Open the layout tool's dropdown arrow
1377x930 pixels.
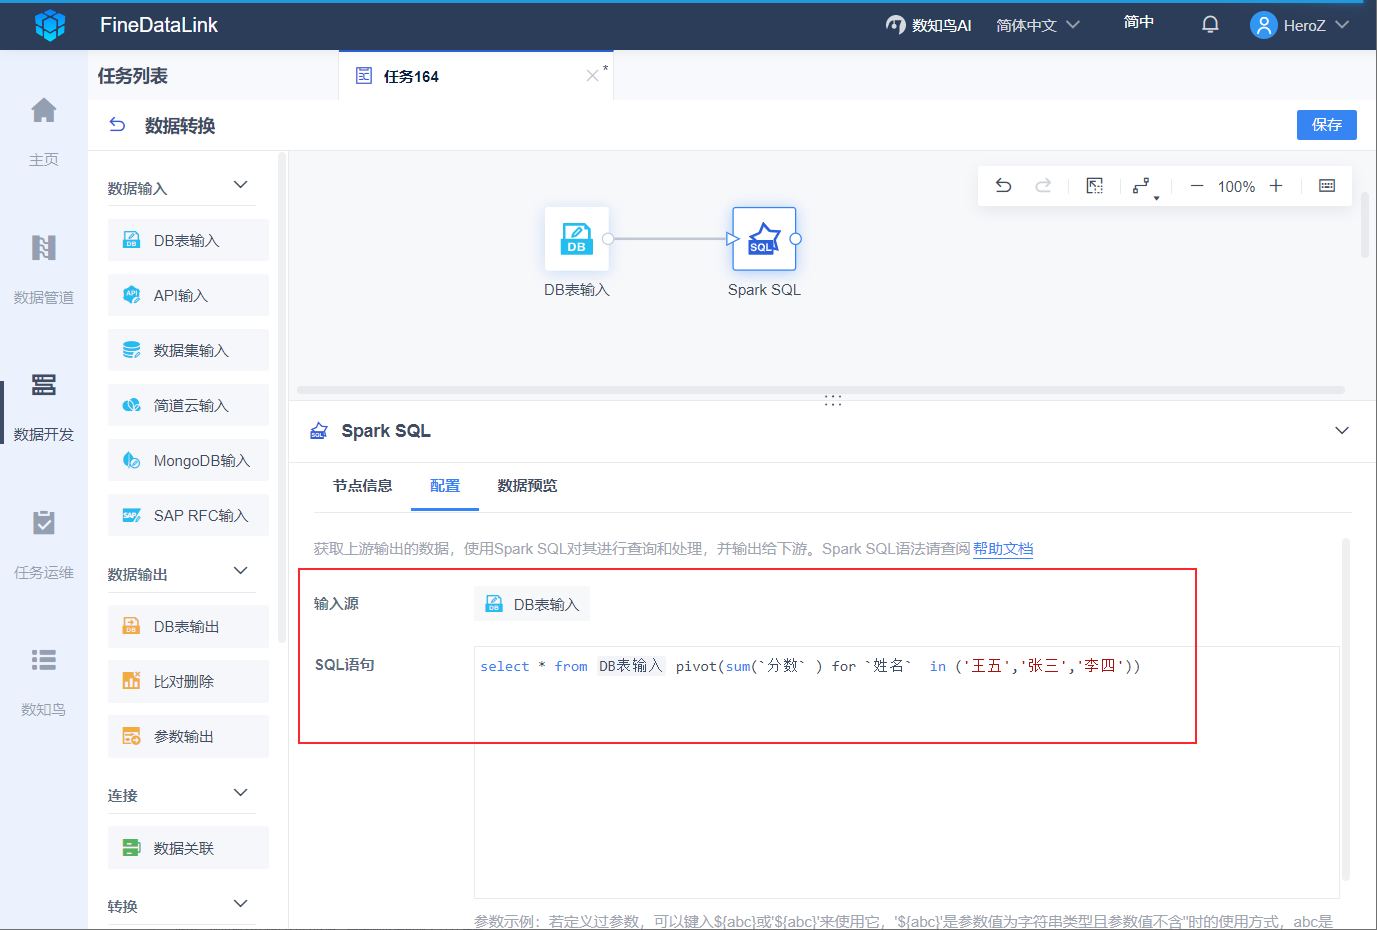tap(1157, 198)
